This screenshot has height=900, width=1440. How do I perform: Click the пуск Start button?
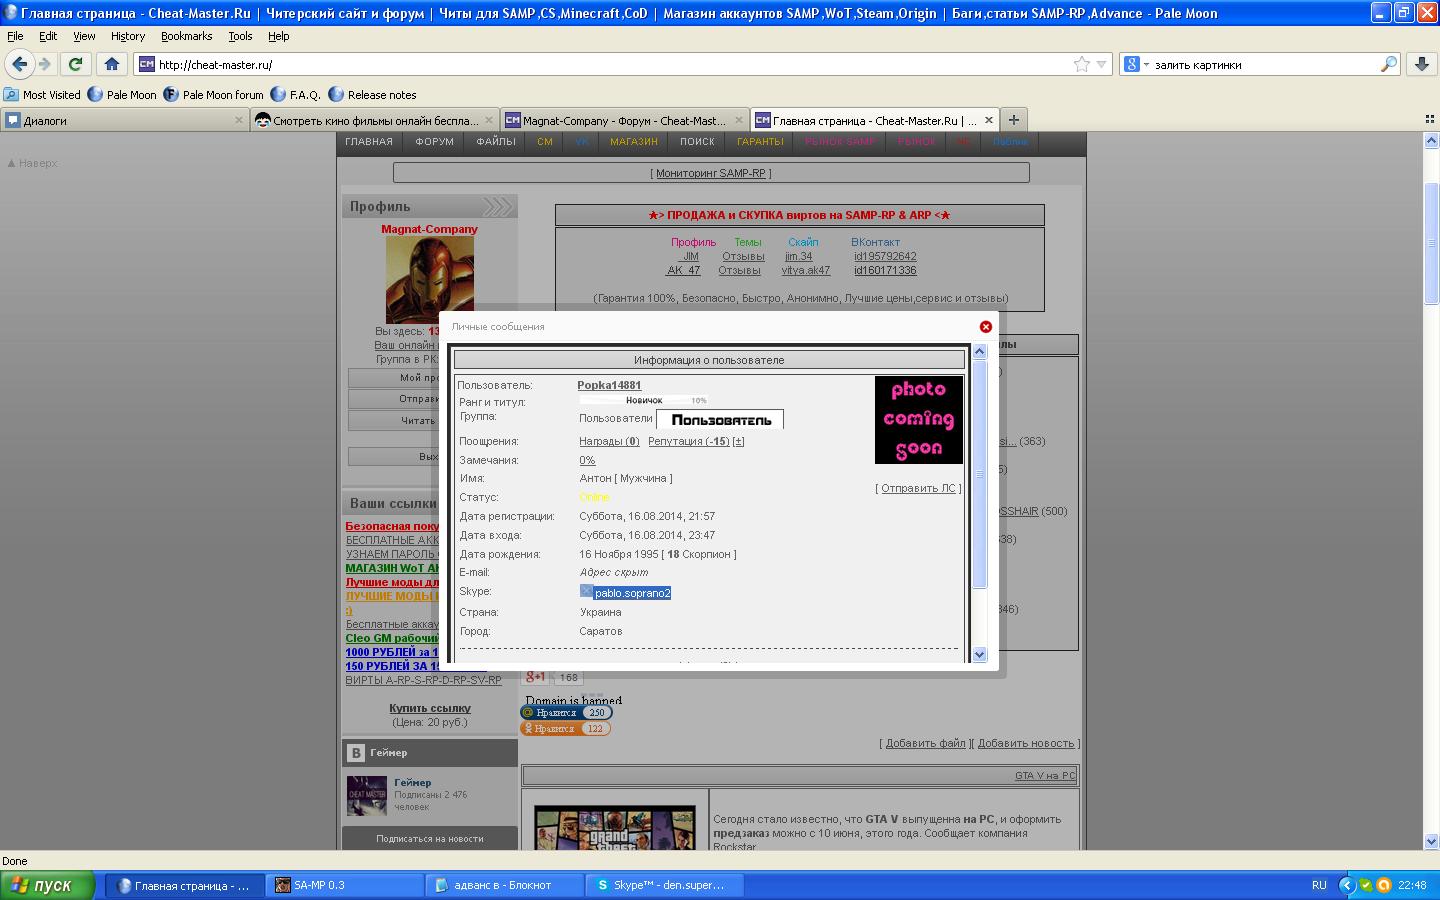click(x=48, y=885)
